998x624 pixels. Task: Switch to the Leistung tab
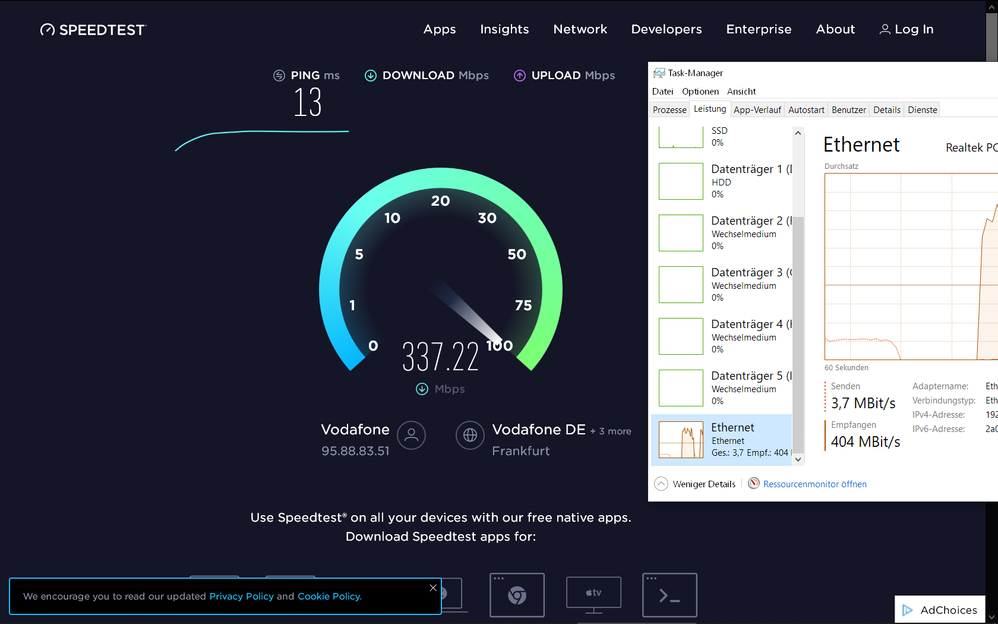(x=710, y=109)
